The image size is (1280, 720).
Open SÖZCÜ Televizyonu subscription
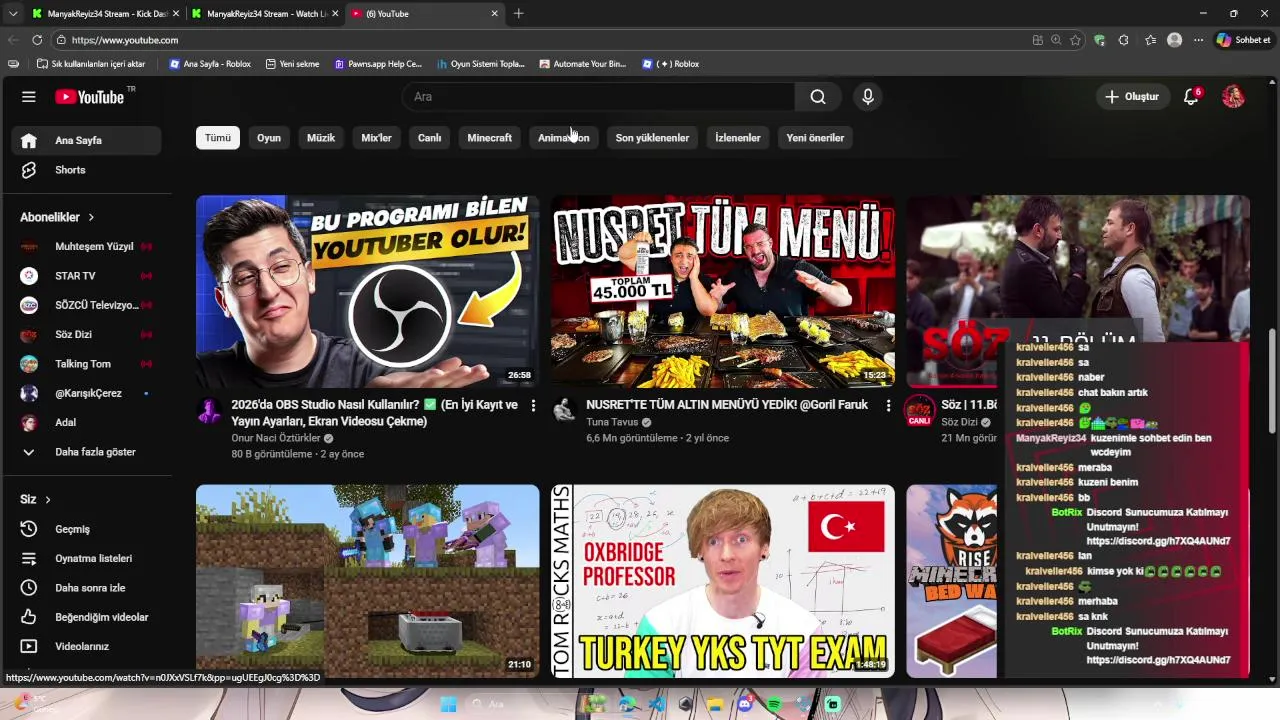(86, 305)
